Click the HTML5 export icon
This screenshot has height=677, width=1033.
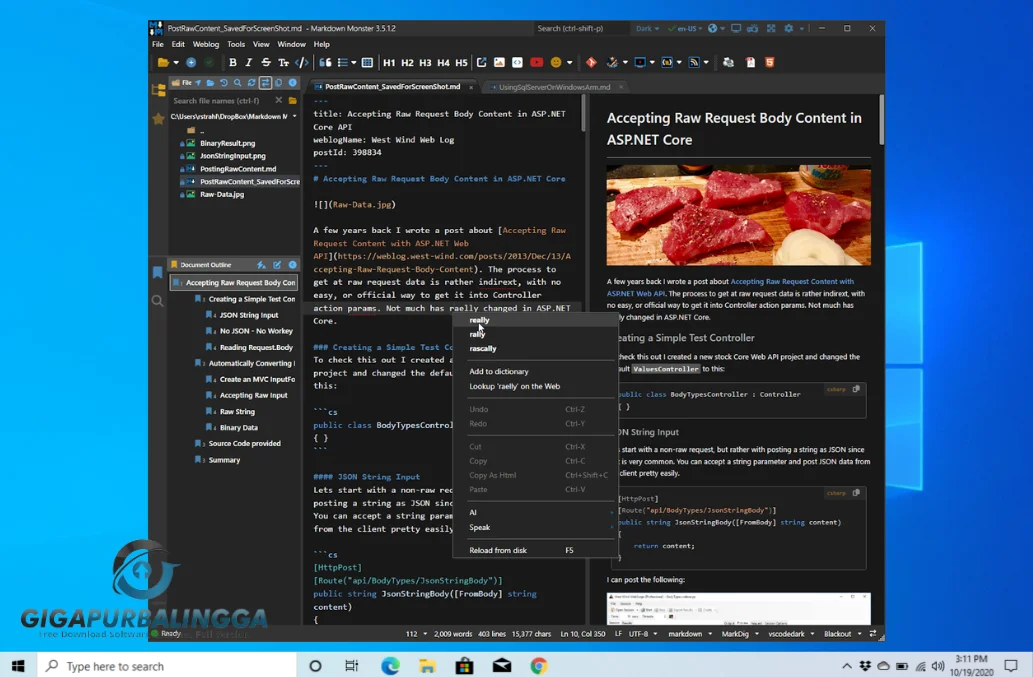tap(769, 63)
